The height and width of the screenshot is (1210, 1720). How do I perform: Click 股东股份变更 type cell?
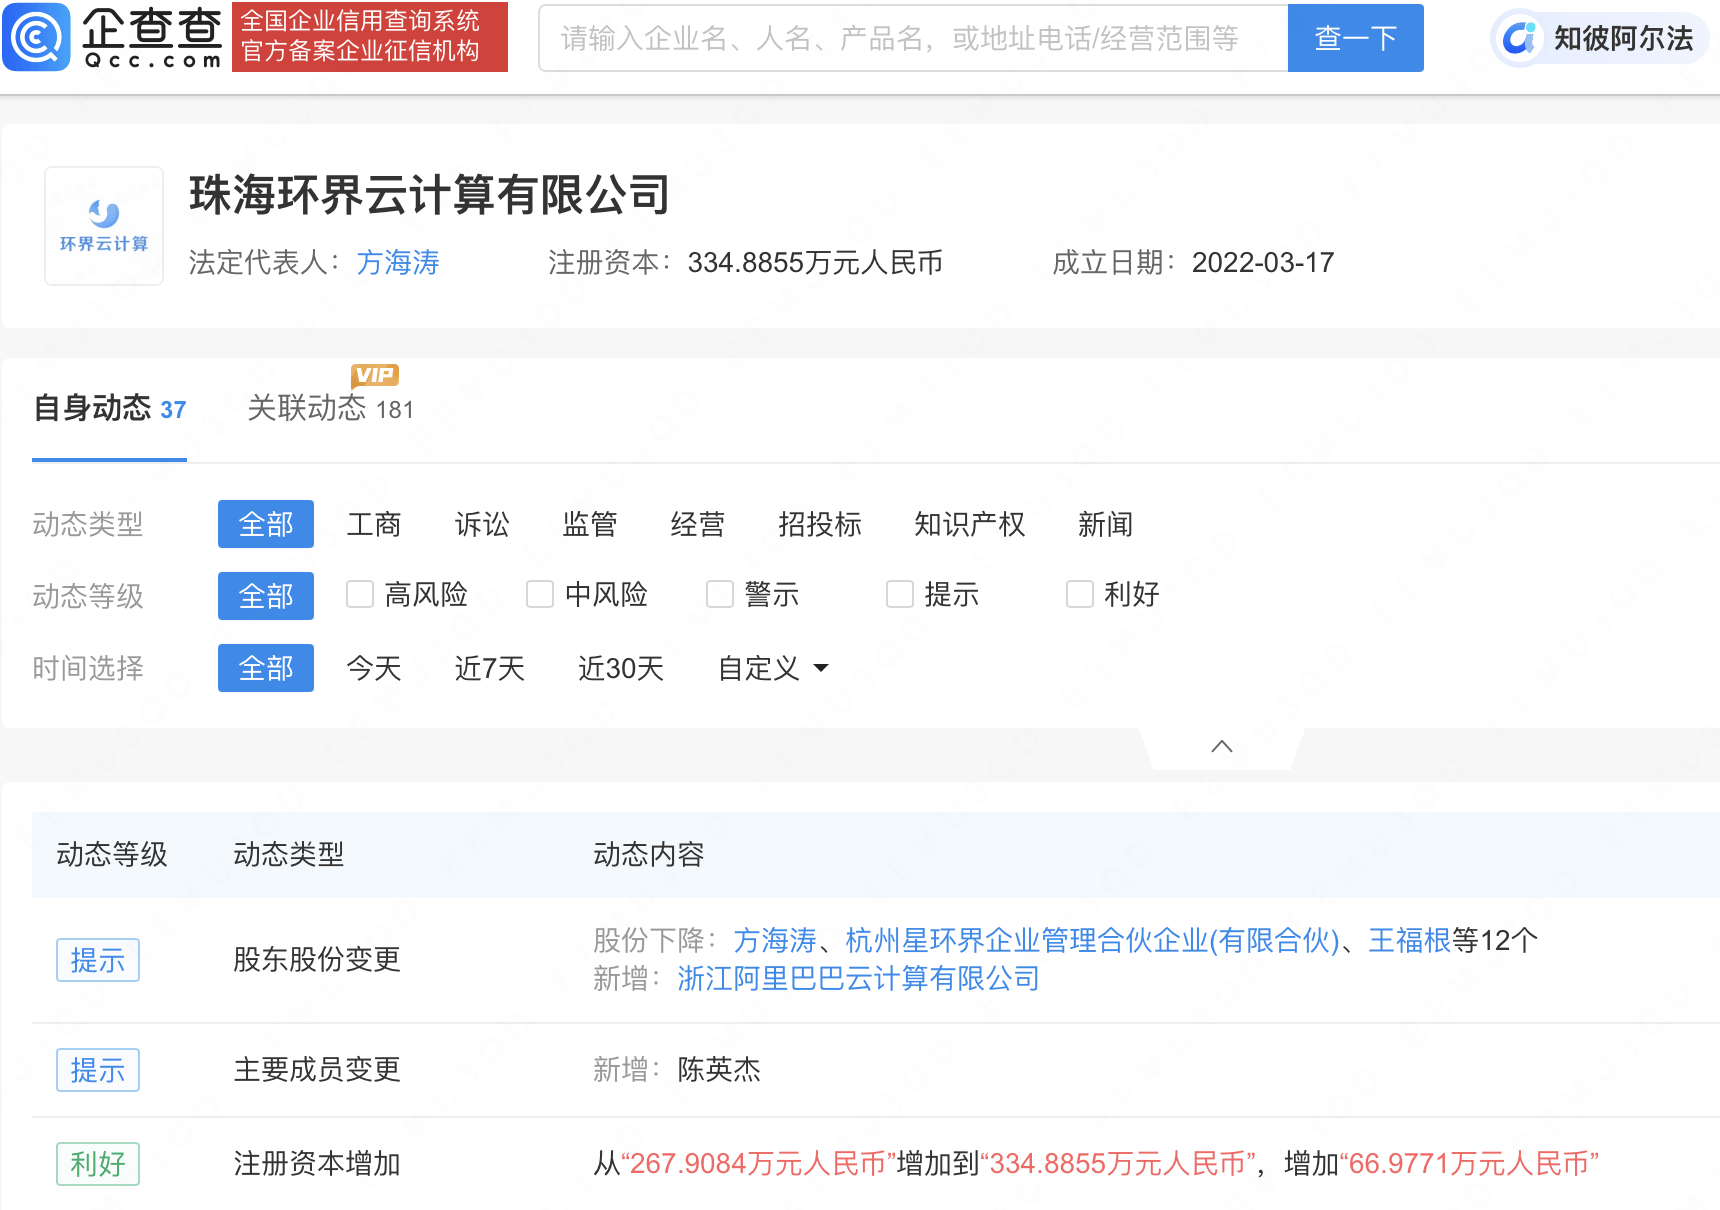[x=317, y=960]
